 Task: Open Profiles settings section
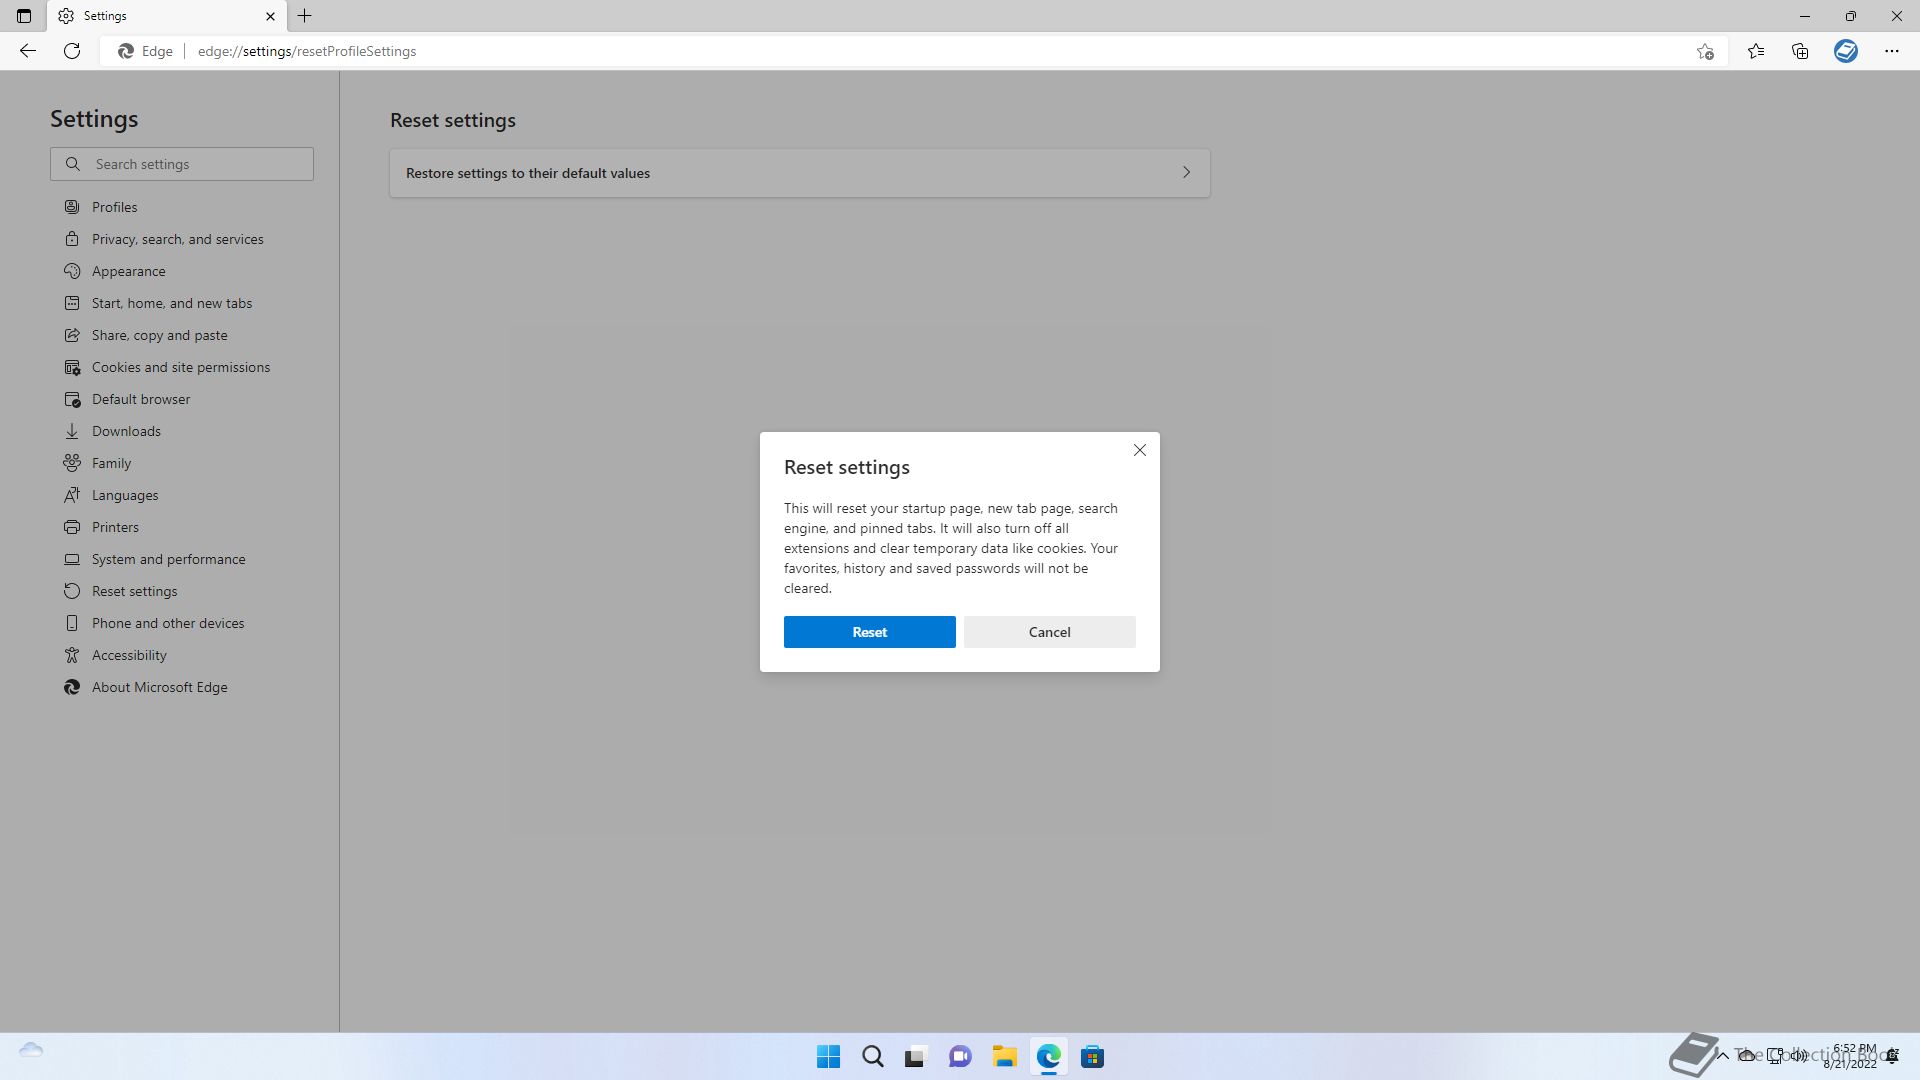(114, 207)
